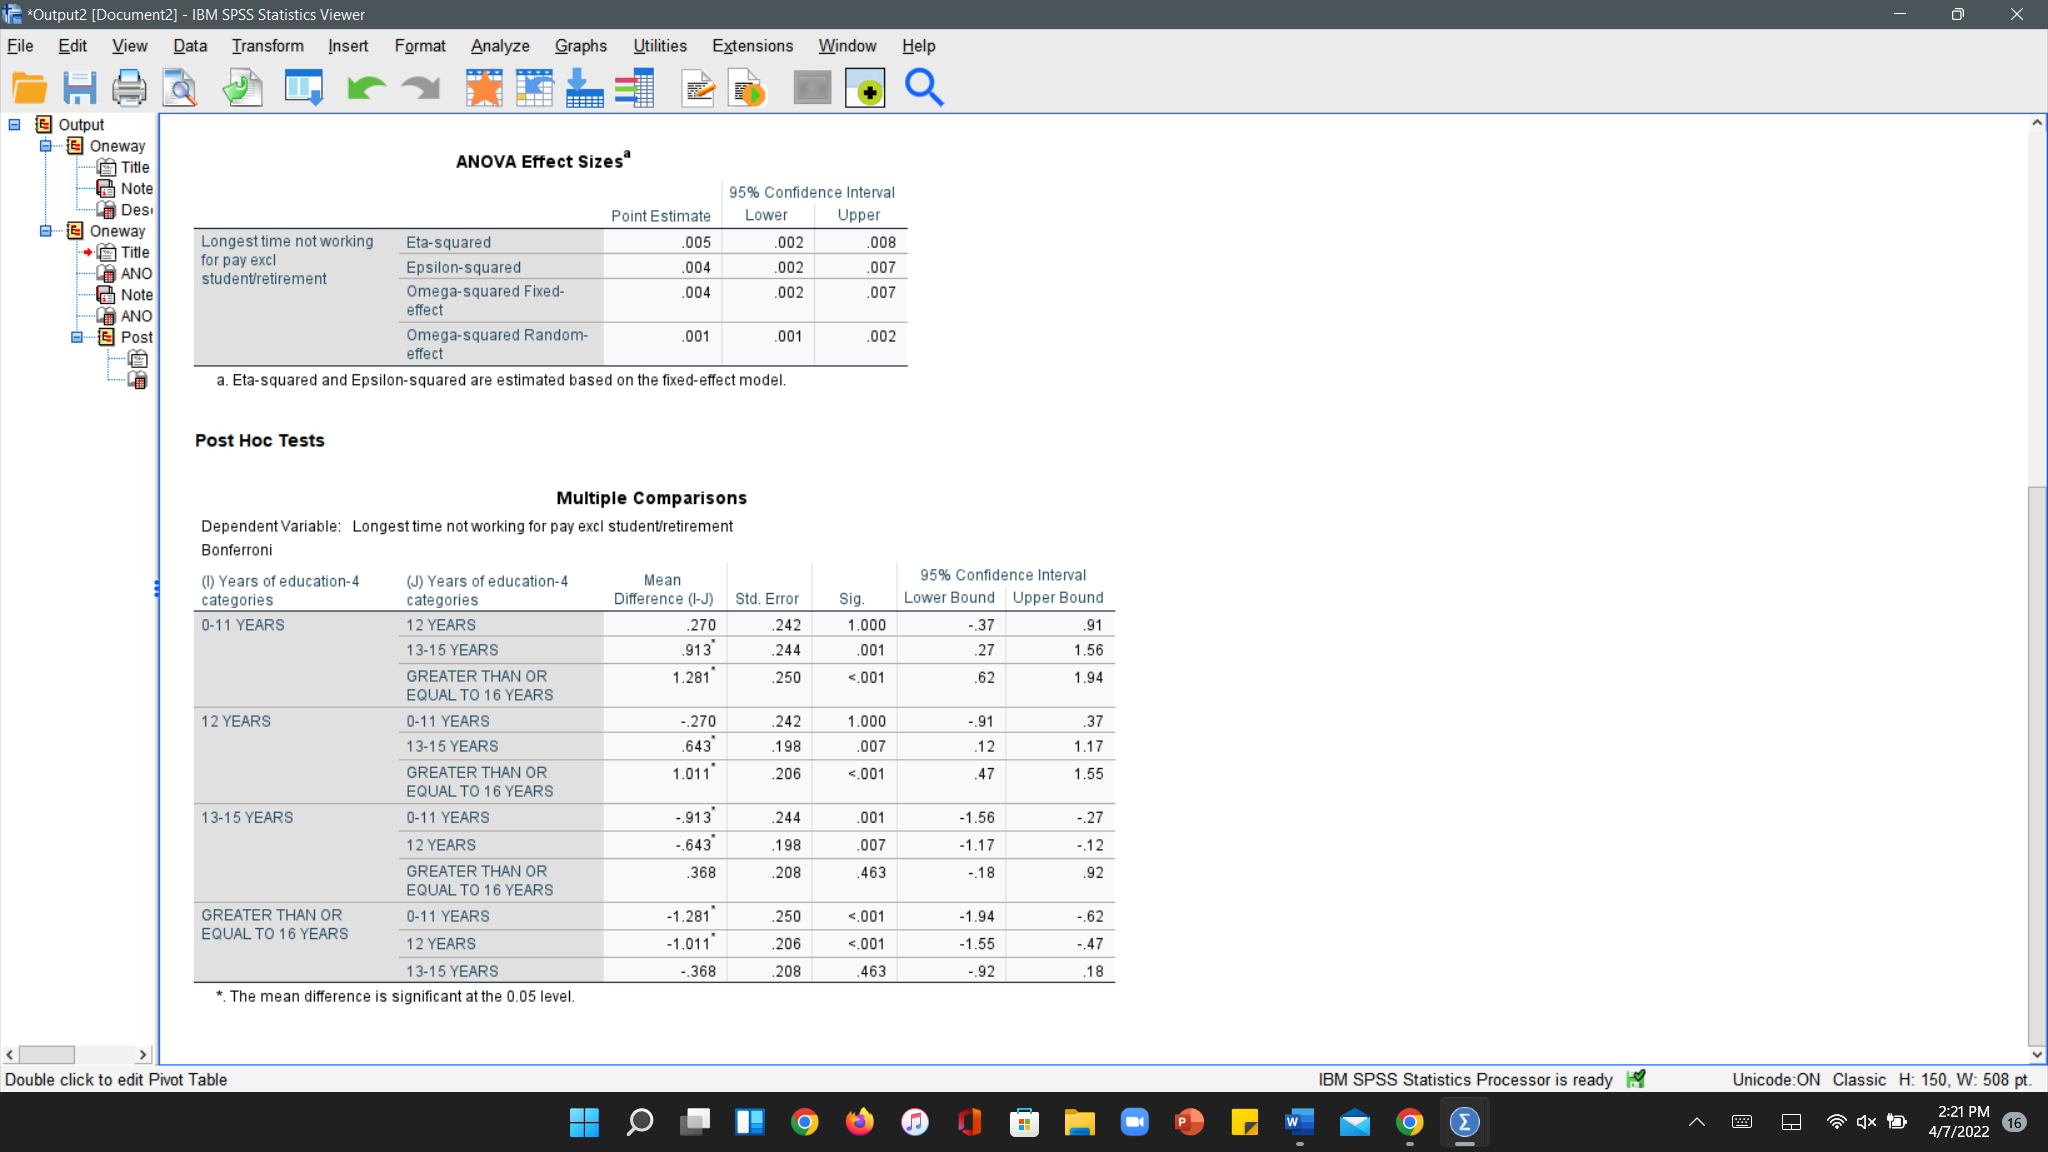Screen dimensions: 2048x1152
Task: Open the Analyze menu
Action: [500, 46]
